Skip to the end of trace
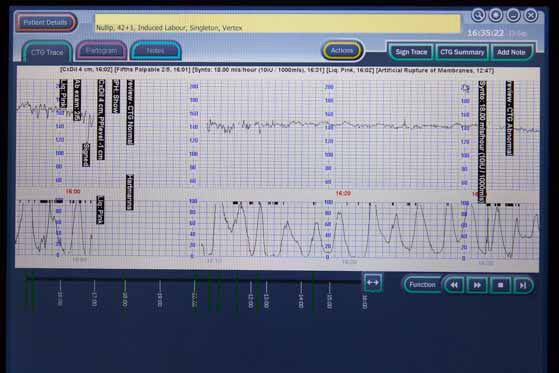Viewport: 559px width, 373px height. click(x=523, y=285)
